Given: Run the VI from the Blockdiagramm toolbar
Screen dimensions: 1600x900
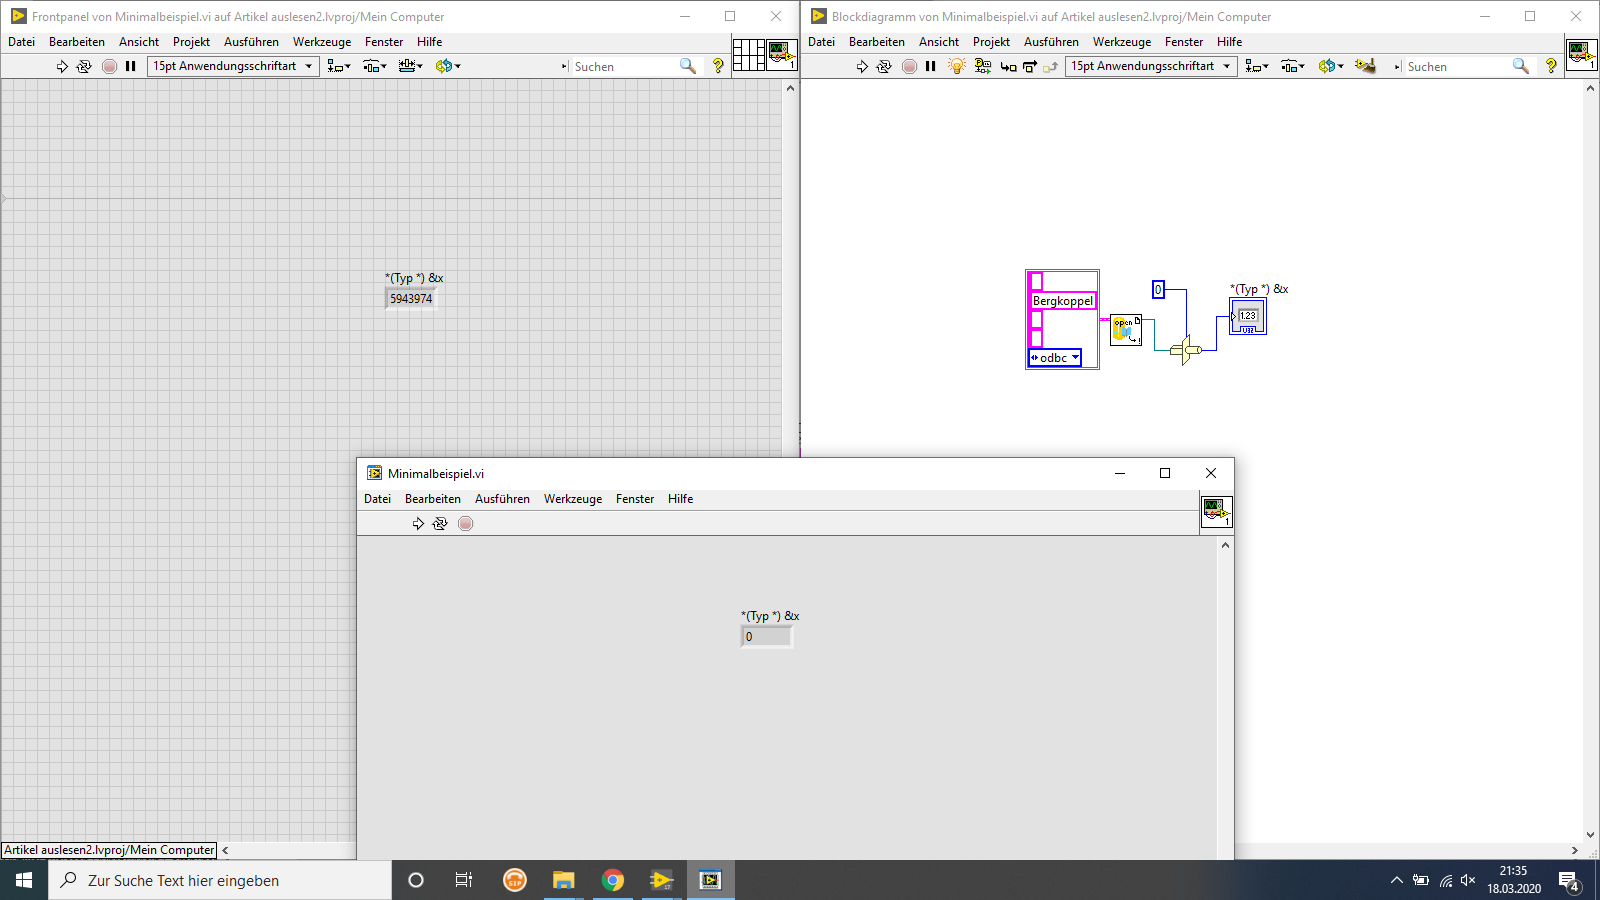Looking at the screenshot, I should (862, 66).
